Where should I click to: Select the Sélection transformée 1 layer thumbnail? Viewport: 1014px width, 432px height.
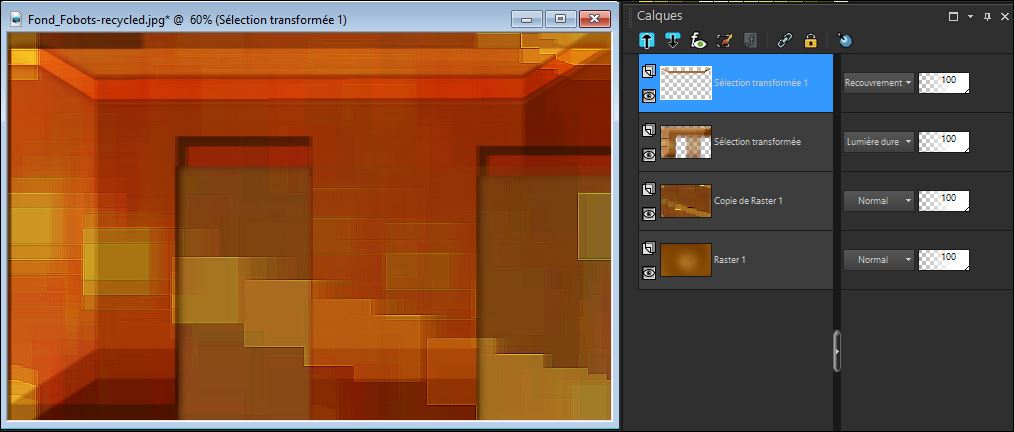tap(686, 83)
